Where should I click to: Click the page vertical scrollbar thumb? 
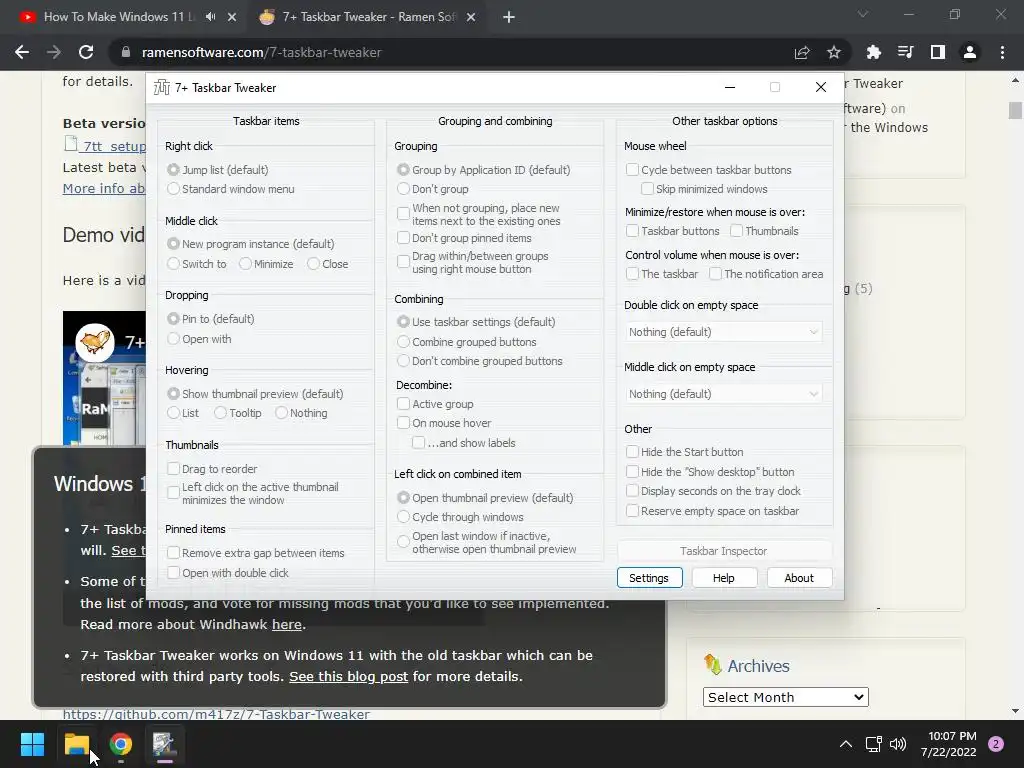pyautogui.click(x=1015, y=110)
